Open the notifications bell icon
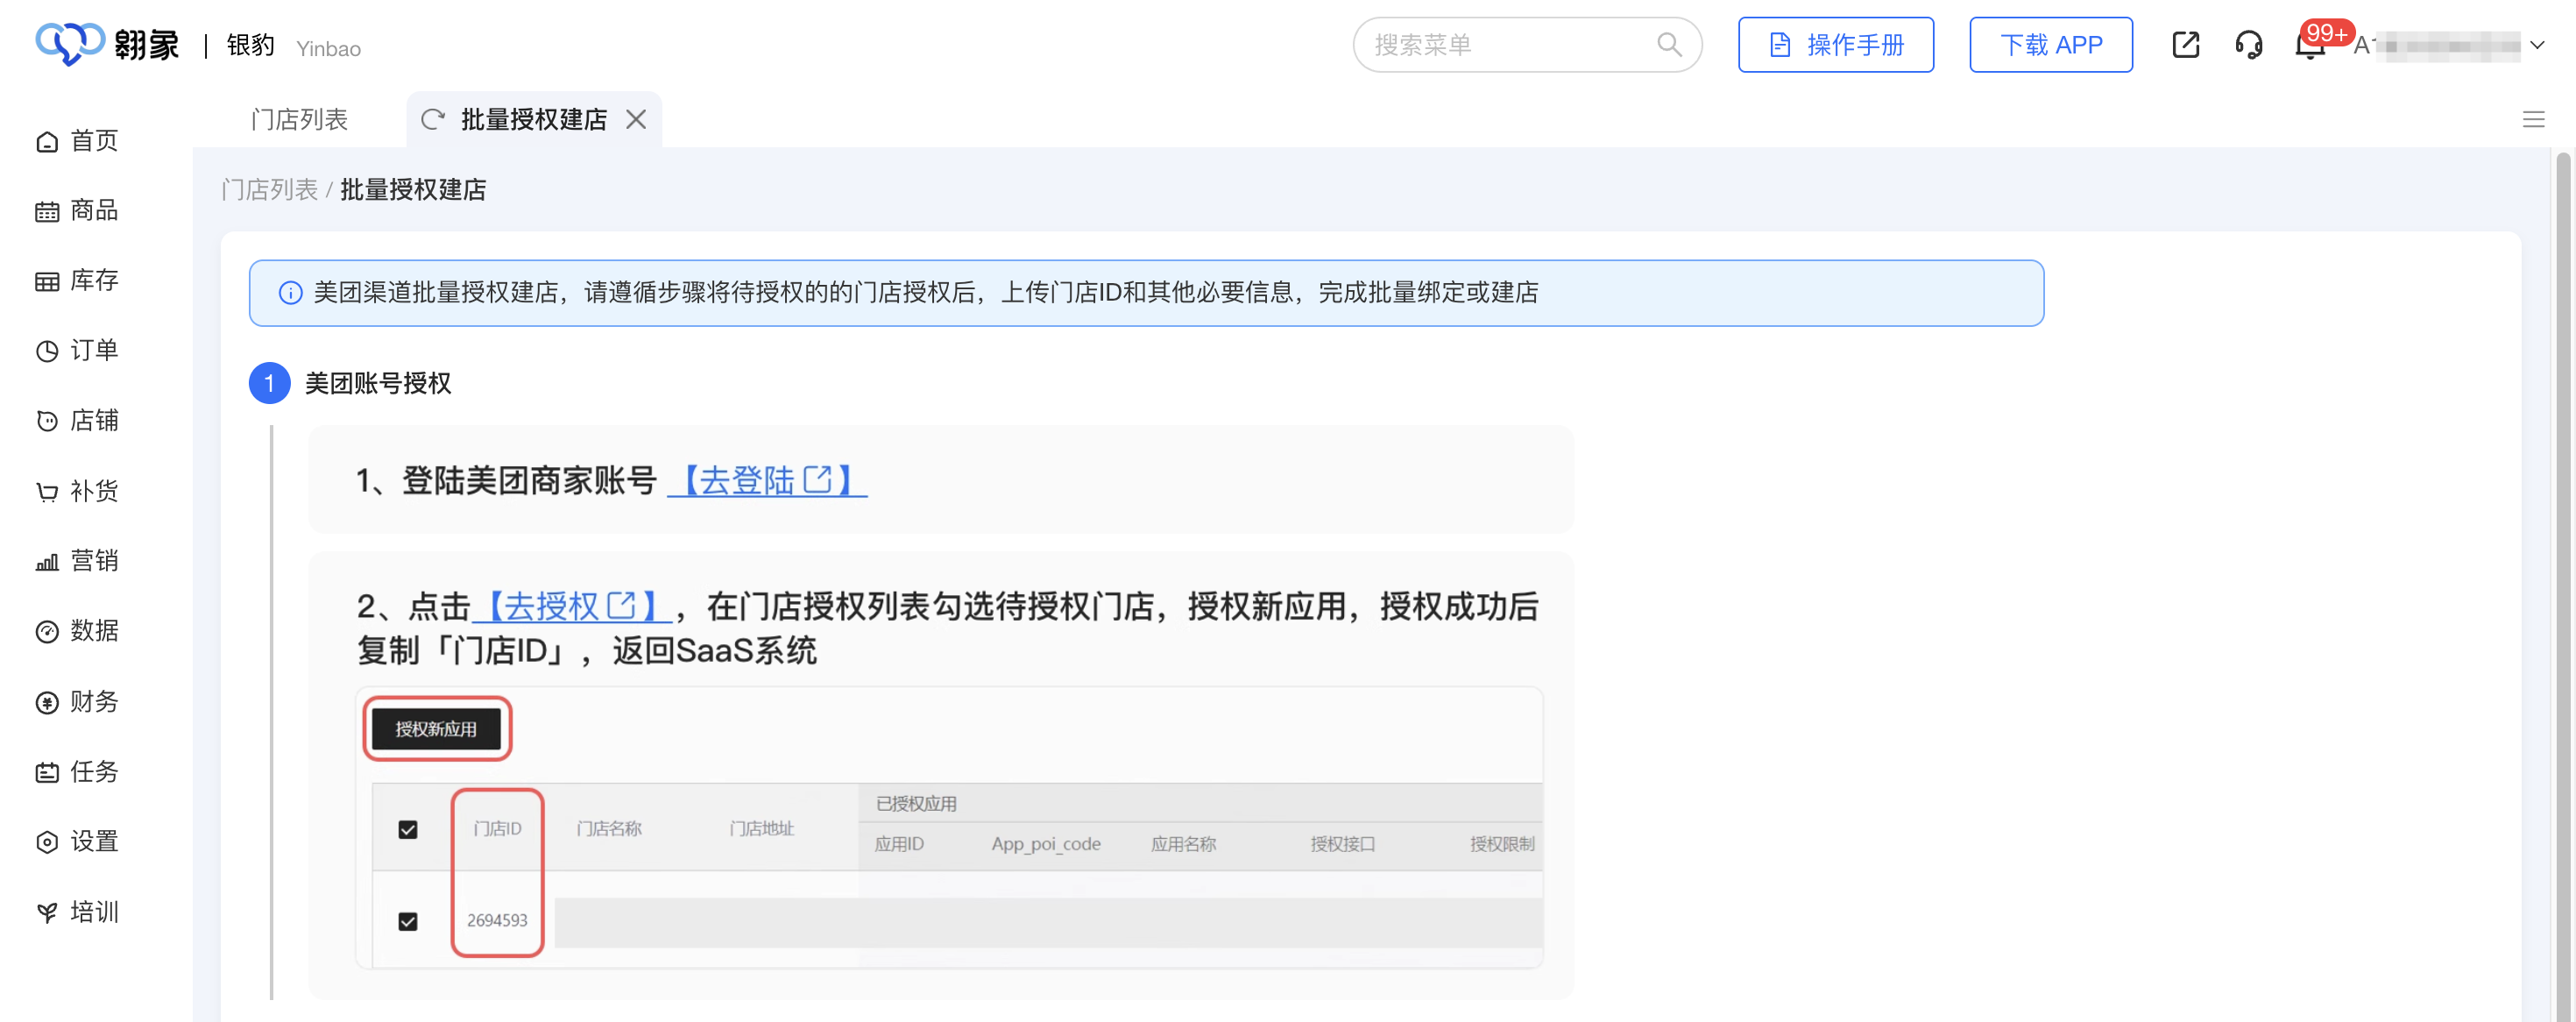This screenshot has width=2576, height=1022. coord(2309,47)
